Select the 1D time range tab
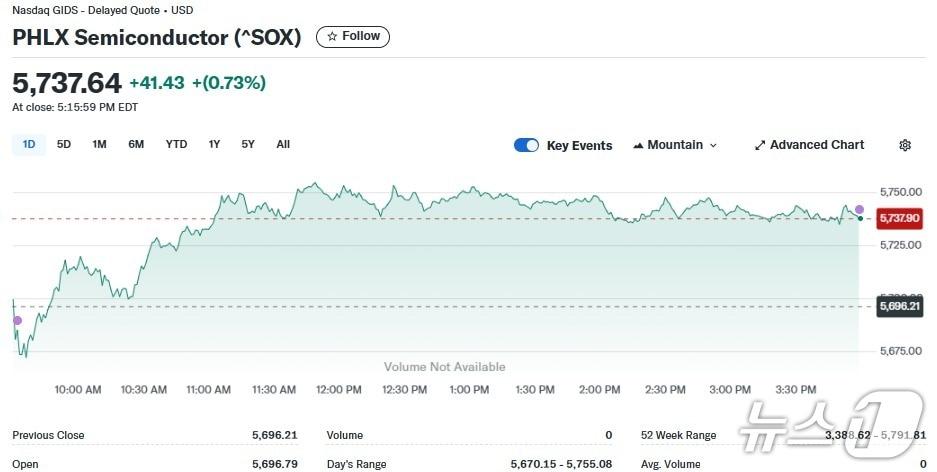Viewport: 937px width, 472px height. click(29, 144)
